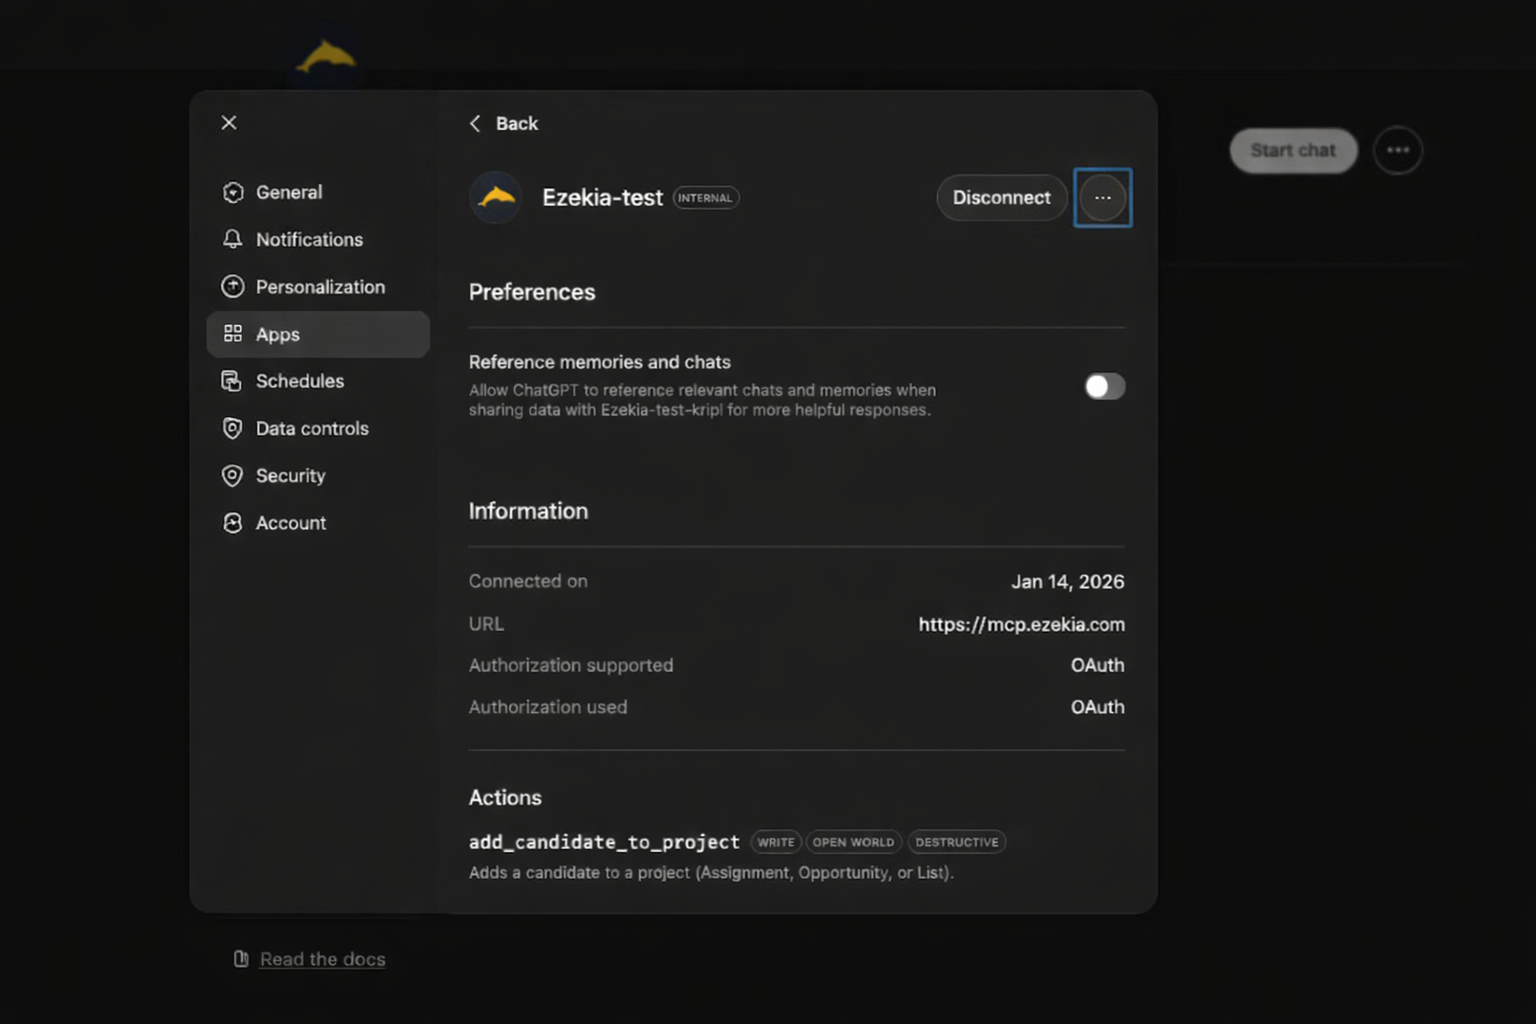
Task: Select the Apps section
Action: pyautogui.click(x=318, y=334)
